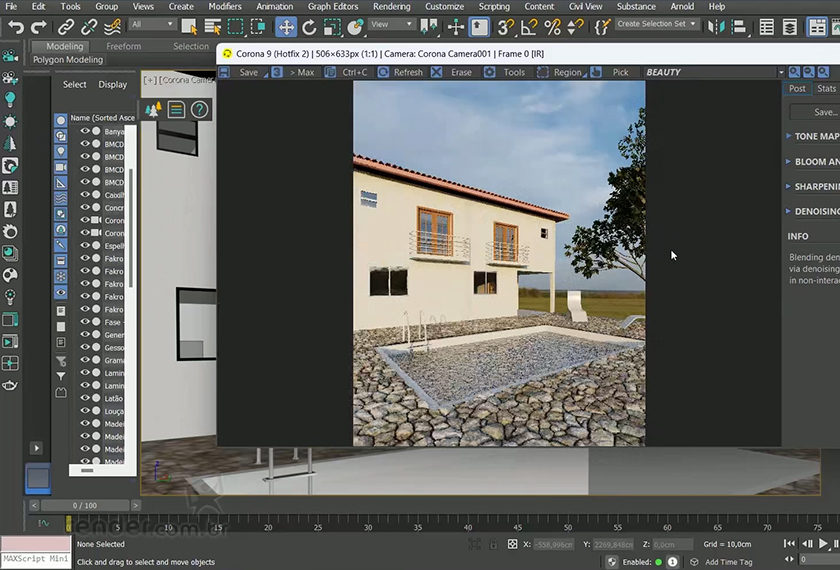Click the Link objects chain icon
Viewport: 840px width, 570px height.
pos(68,27)
